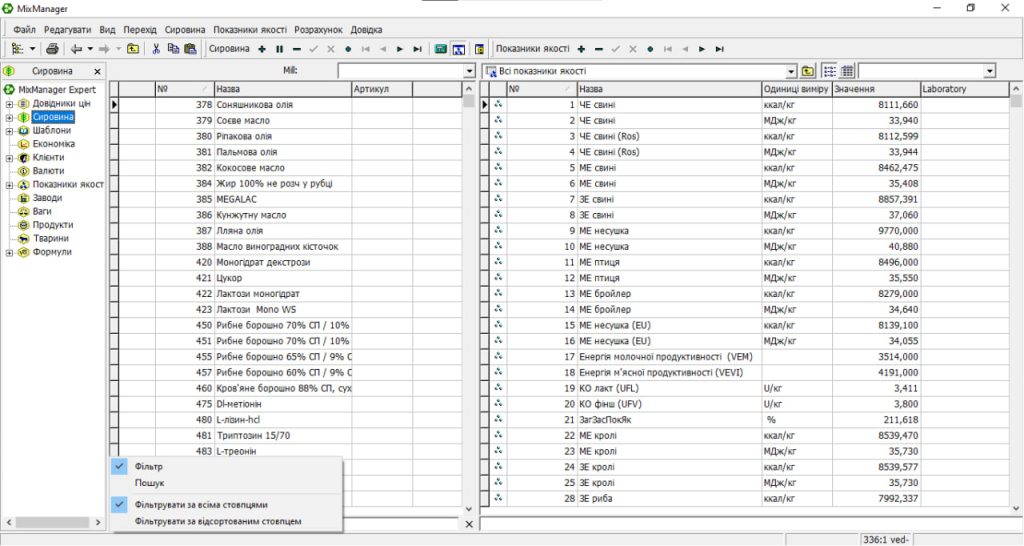The image size is (1024, 546).
Task: Close the Сировина panel tab
Action: pyautogui.click(x=97, y=71)
